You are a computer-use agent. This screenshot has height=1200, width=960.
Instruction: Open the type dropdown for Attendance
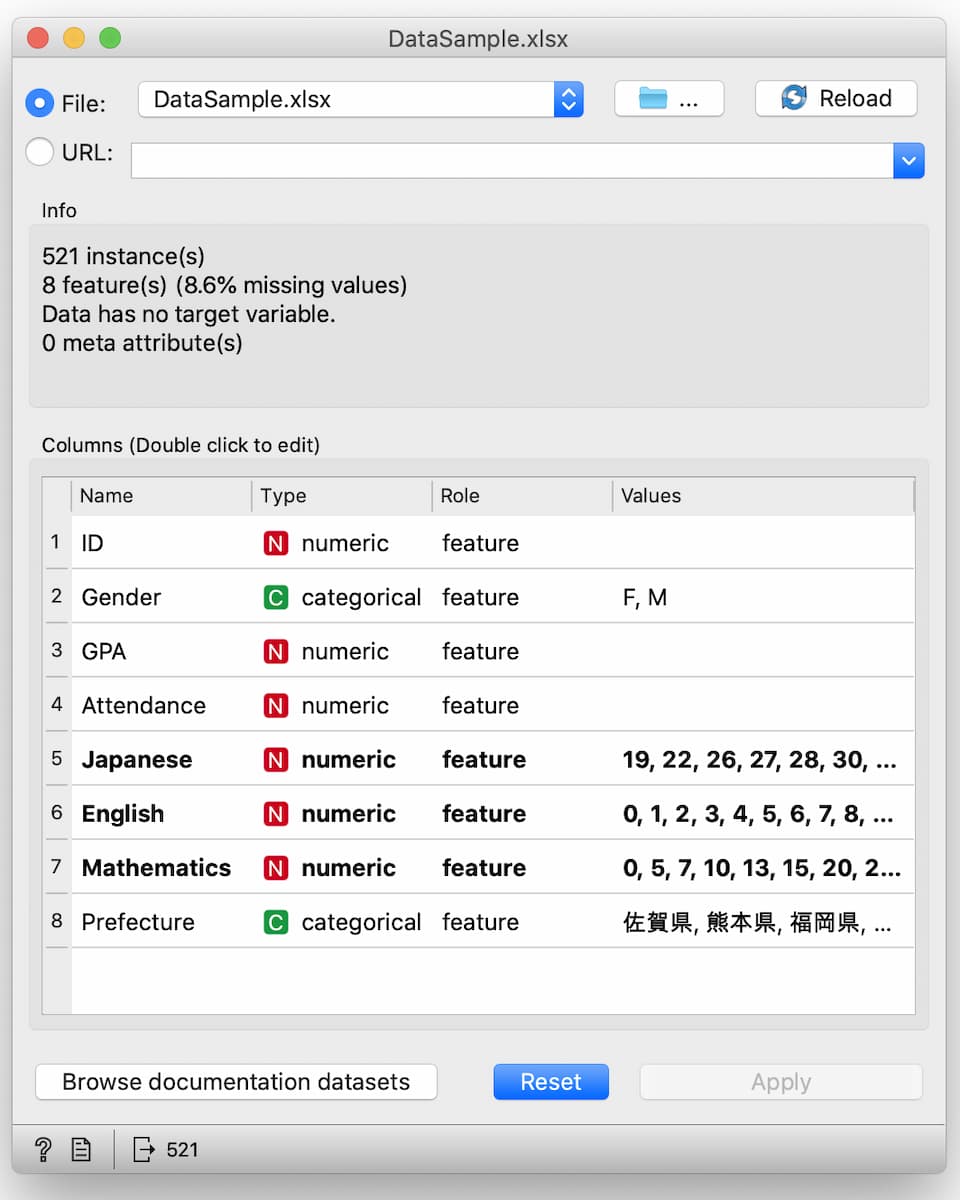[340, 706]
